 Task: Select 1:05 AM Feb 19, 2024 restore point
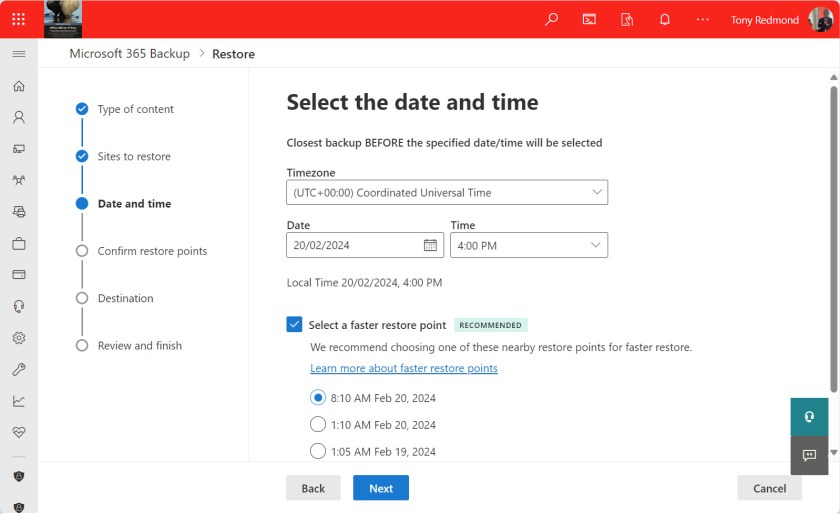[x=318, y=451]
